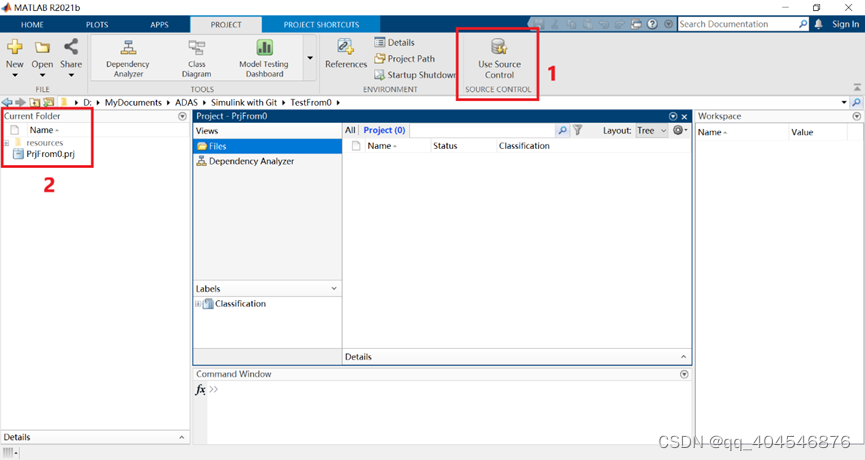Expand the Open button dropdown arrow
Screen dimensions: 865x460
[x=42, y=76]
